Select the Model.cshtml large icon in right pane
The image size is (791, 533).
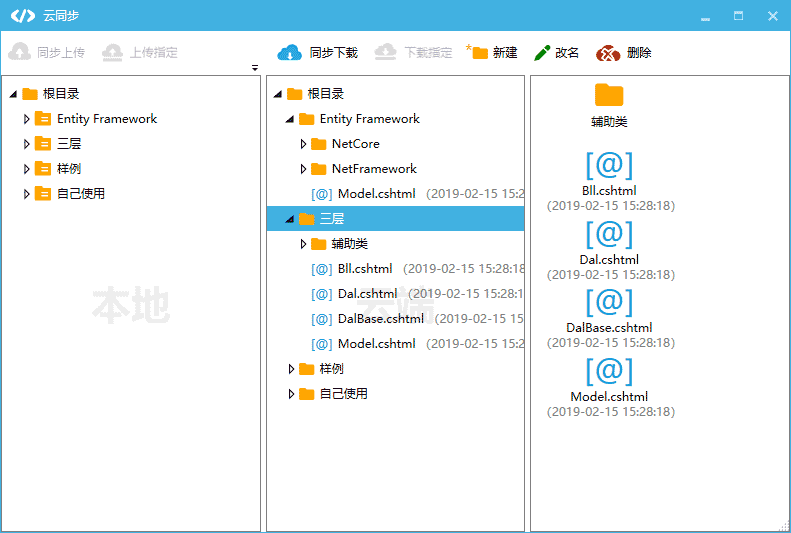tap(609, 371)
